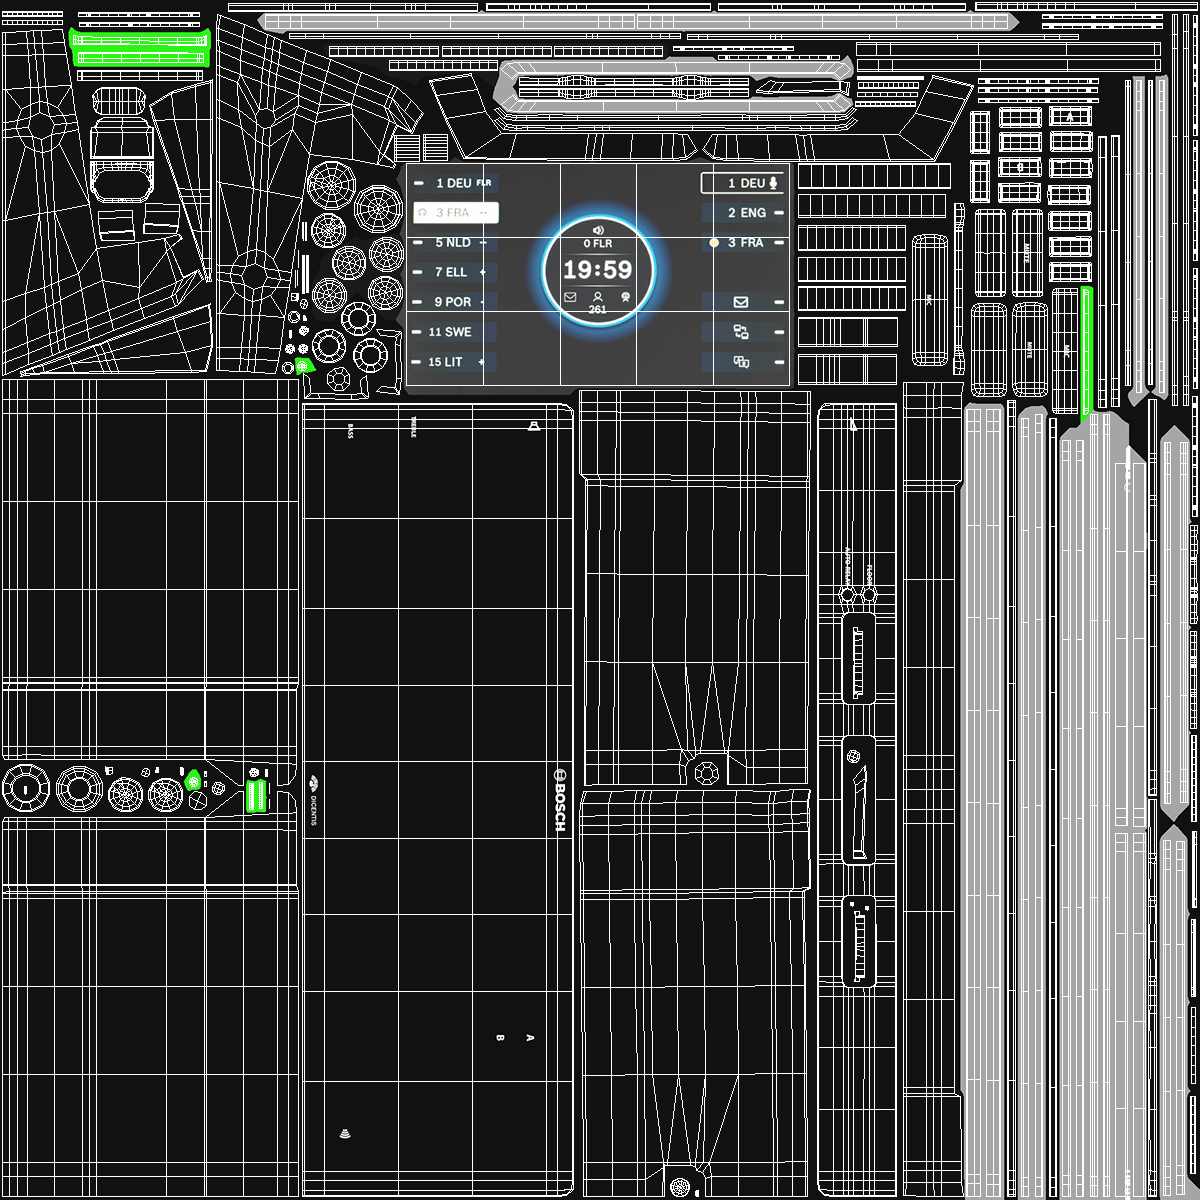The height and width of the screenshot is (1200, 1200).
Task: Click the bottom translation chat bubbles icon
Action: 741,362
